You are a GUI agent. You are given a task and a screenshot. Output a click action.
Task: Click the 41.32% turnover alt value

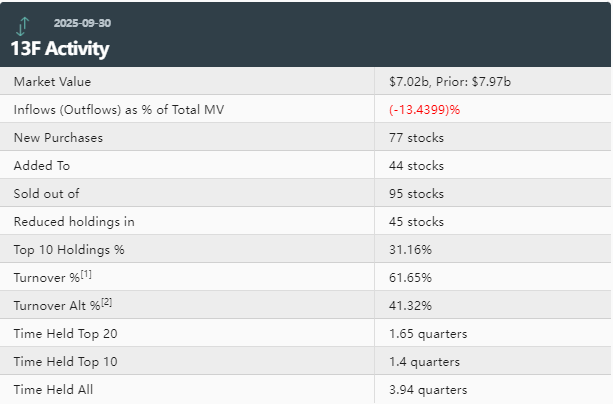pyautogui.click(x=411, y=305)
